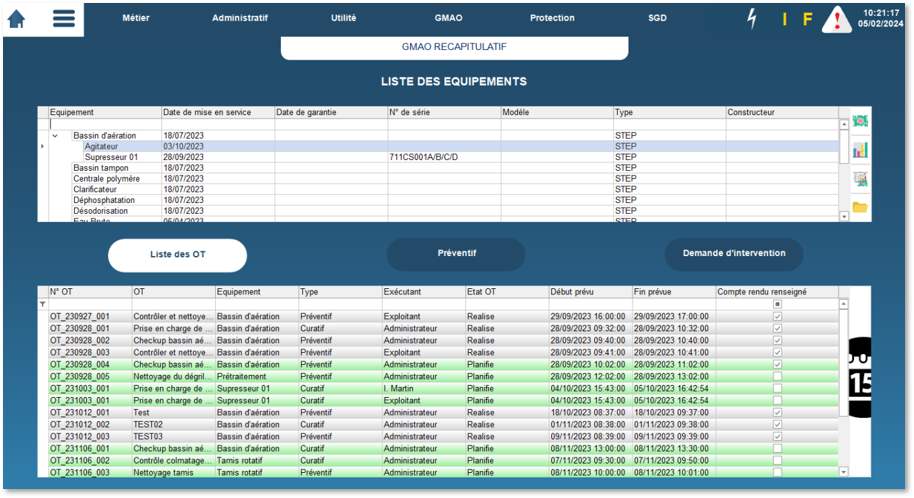The width and height of the screenshot is (914, 498).
Task: Check report box for OT_231106_001
Action: point(777,448)
